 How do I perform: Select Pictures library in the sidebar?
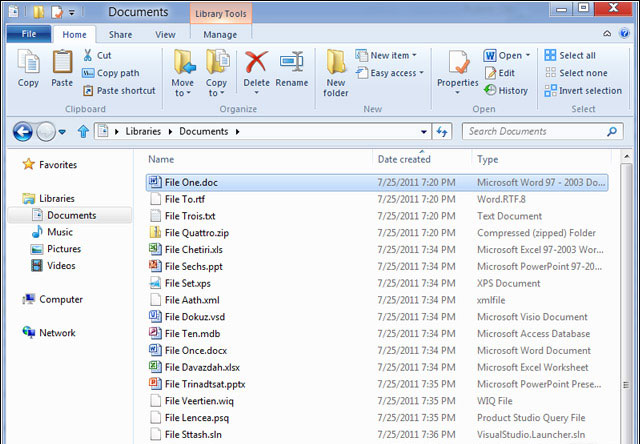tap(56, 249)
